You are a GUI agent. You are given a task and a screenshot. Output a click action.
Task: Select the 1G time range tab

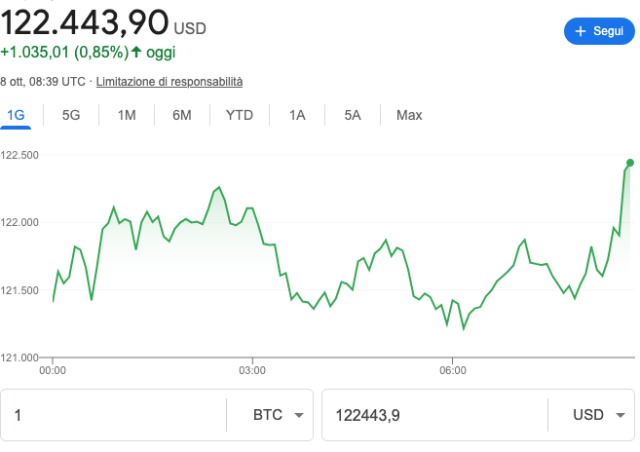click(16, 115)
